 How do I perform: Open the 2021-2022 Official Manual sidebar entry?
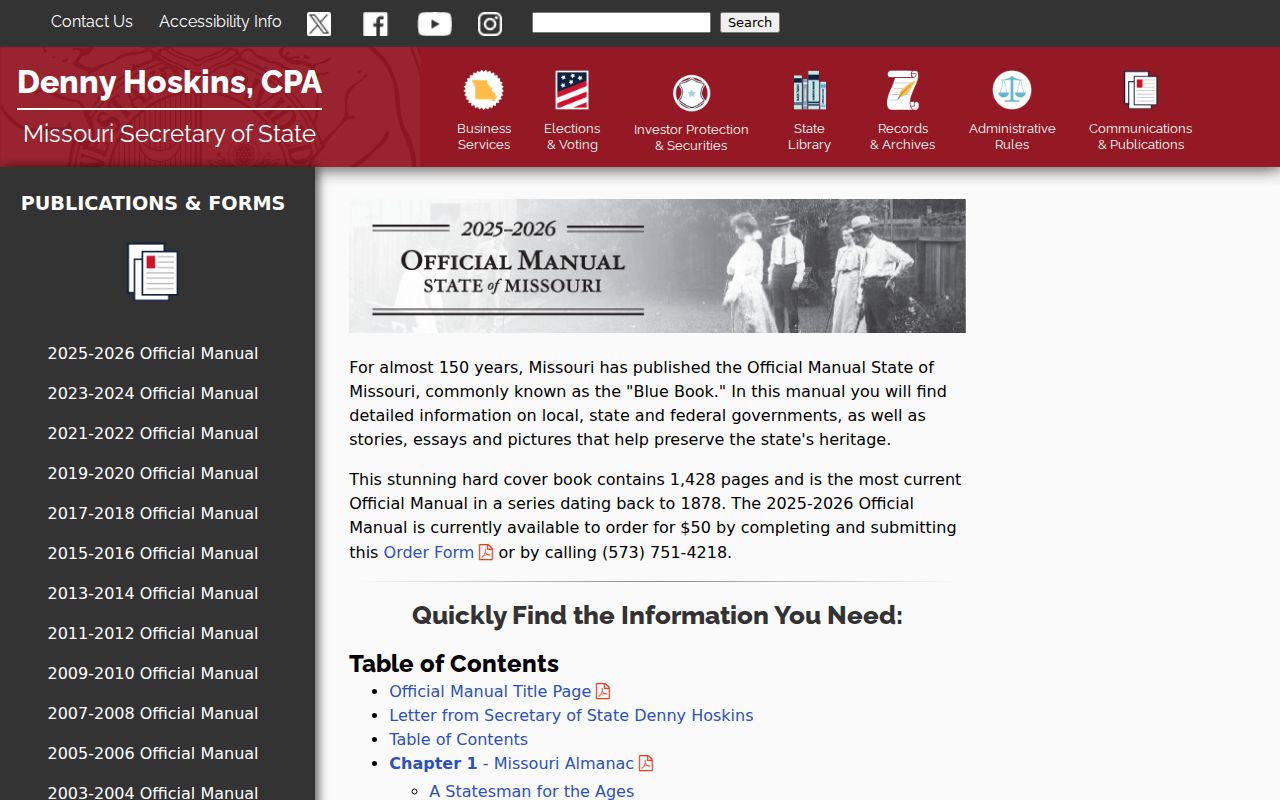click(x=153, y=433)
